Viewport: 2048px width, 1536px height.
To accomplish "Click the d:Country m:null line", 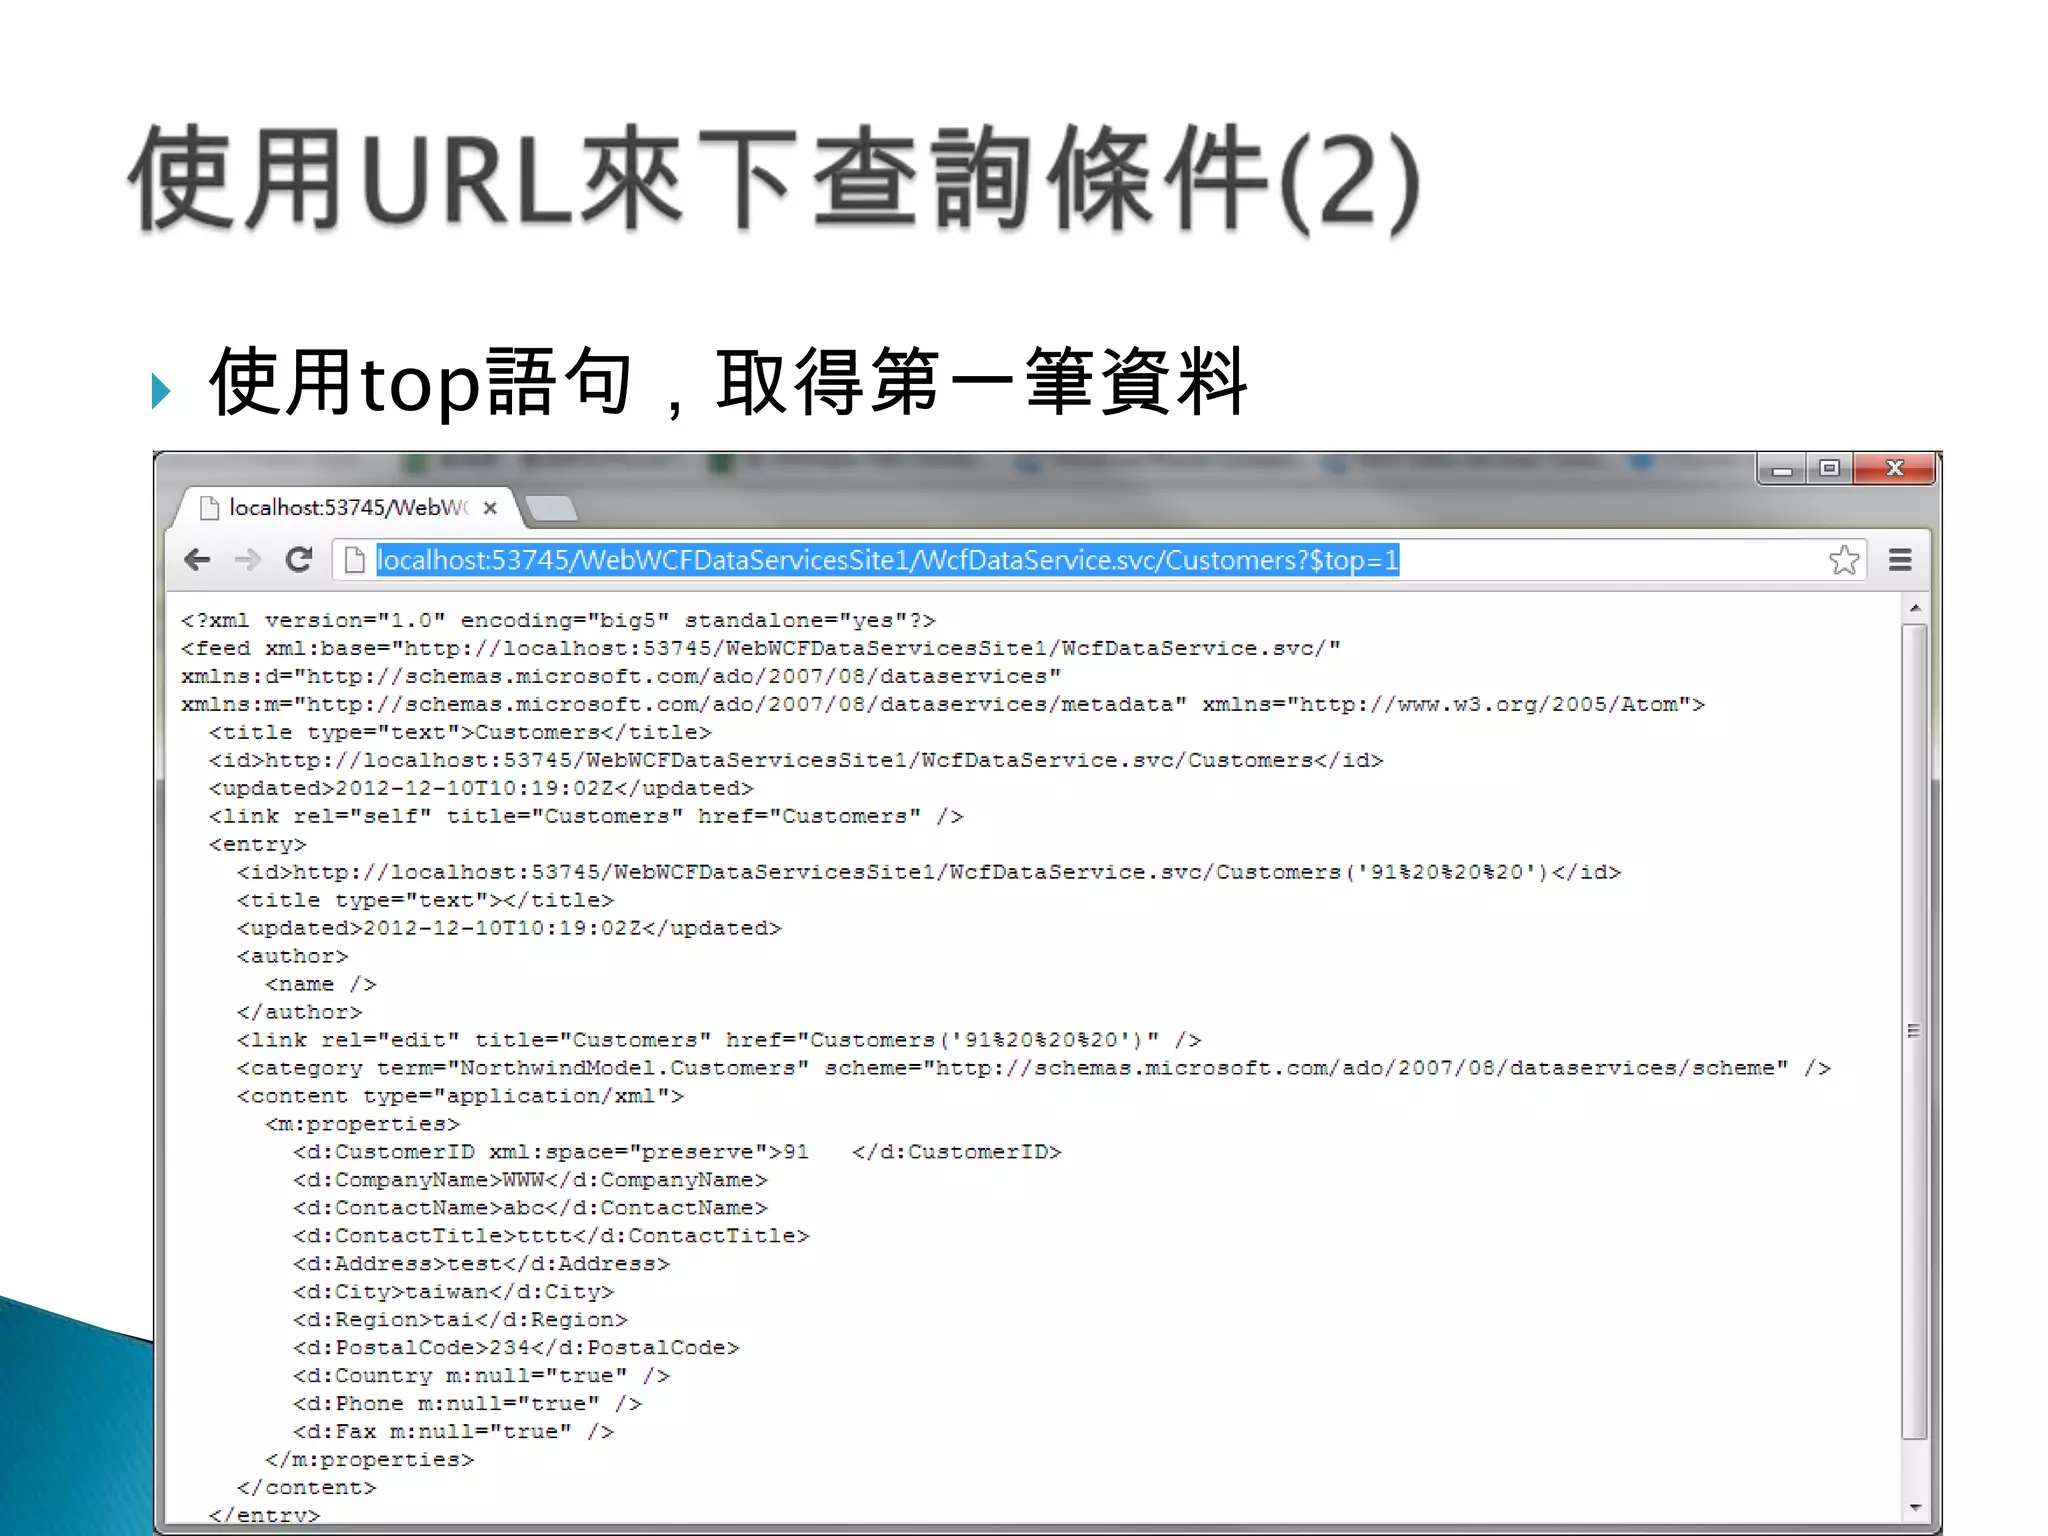I will point(481,1377).
